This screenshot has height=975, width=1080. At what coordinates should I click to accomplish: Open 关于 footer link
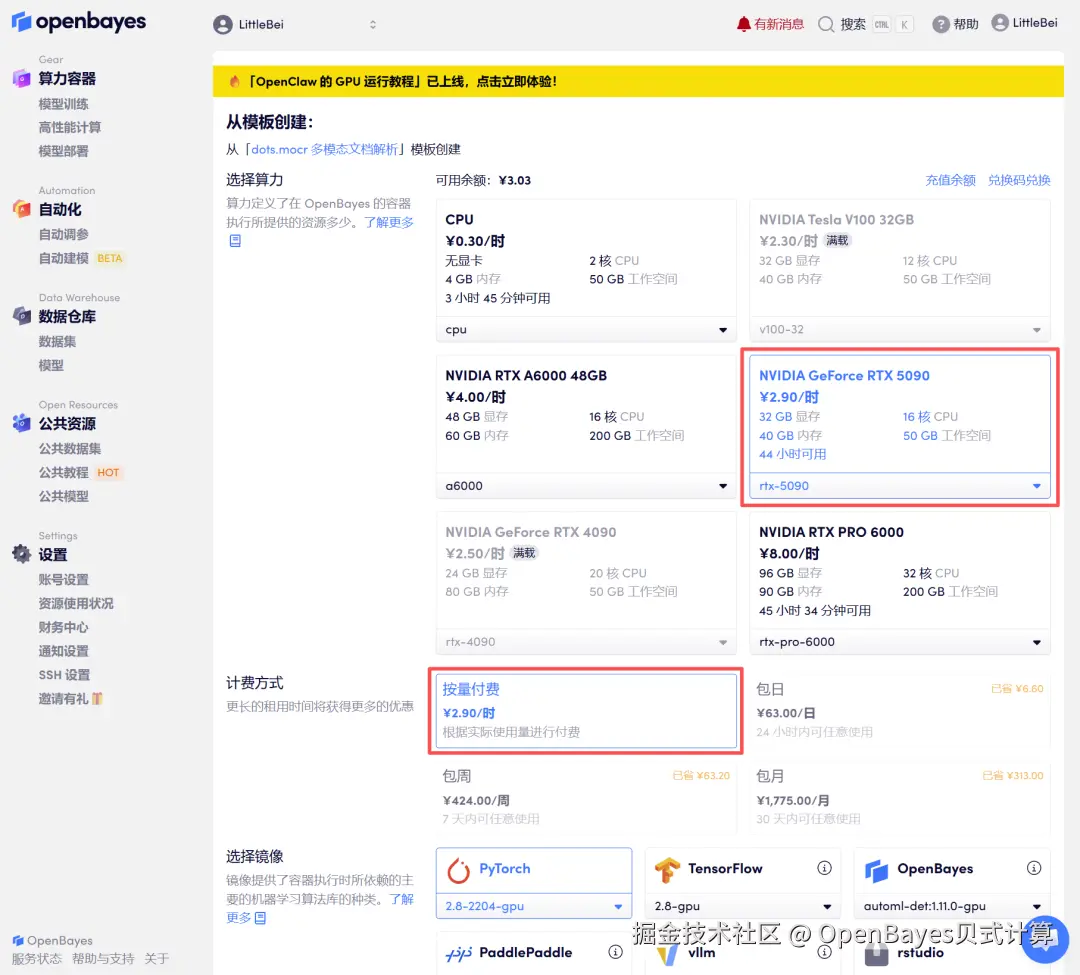pyautogui.click(x=156, y=958)
